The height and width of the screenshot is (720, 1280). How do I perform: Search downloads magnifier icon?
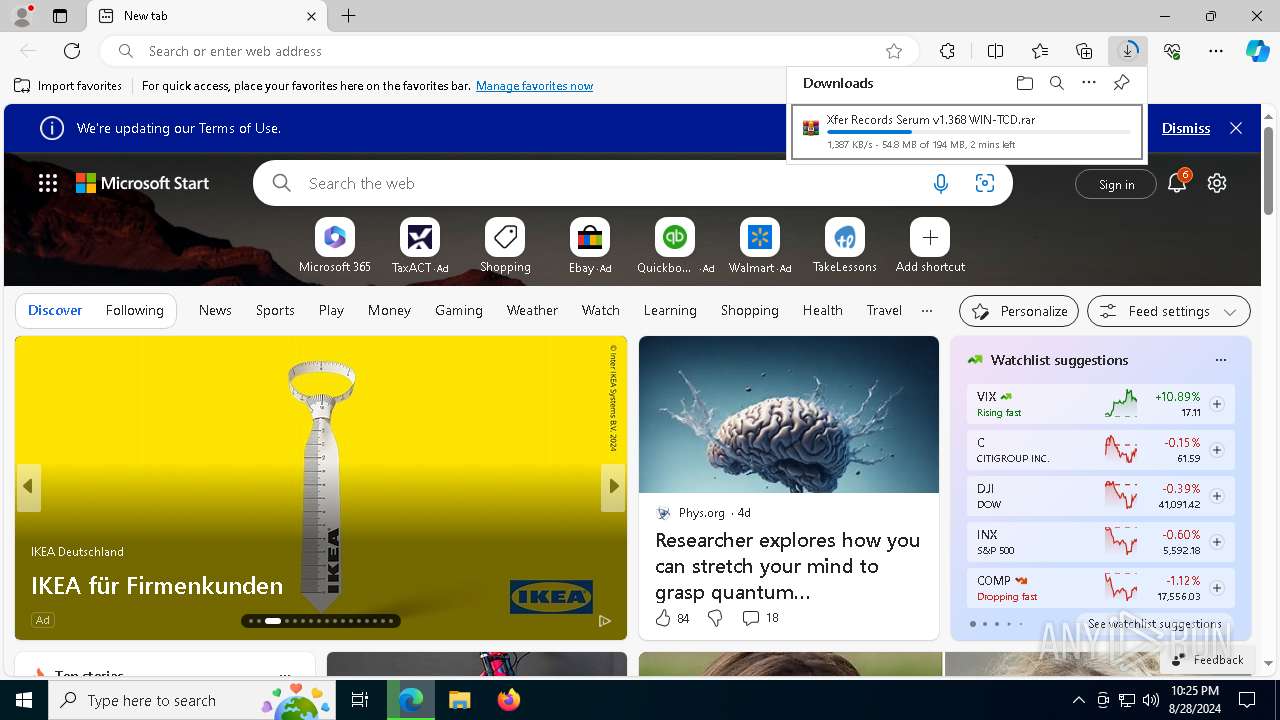1056,83
